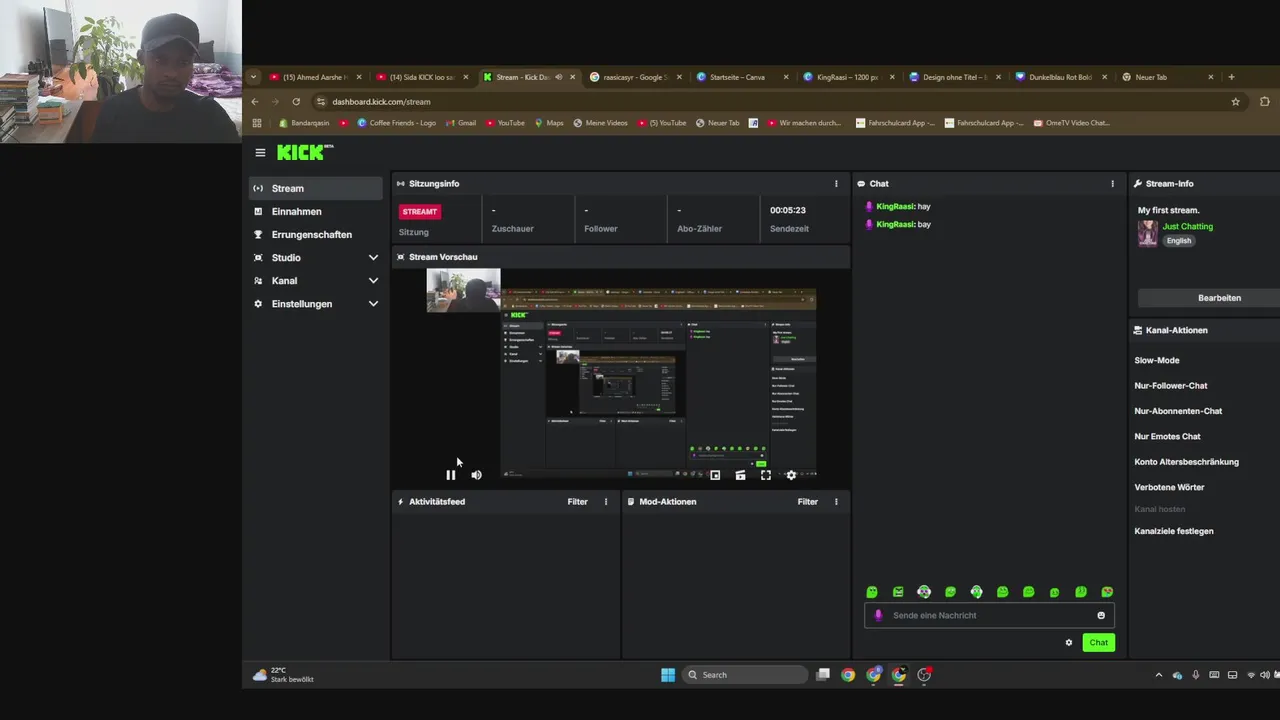Click purple microphone badge in chat input
This screenshot has width=1280, height=720.
tap(879, 616)
